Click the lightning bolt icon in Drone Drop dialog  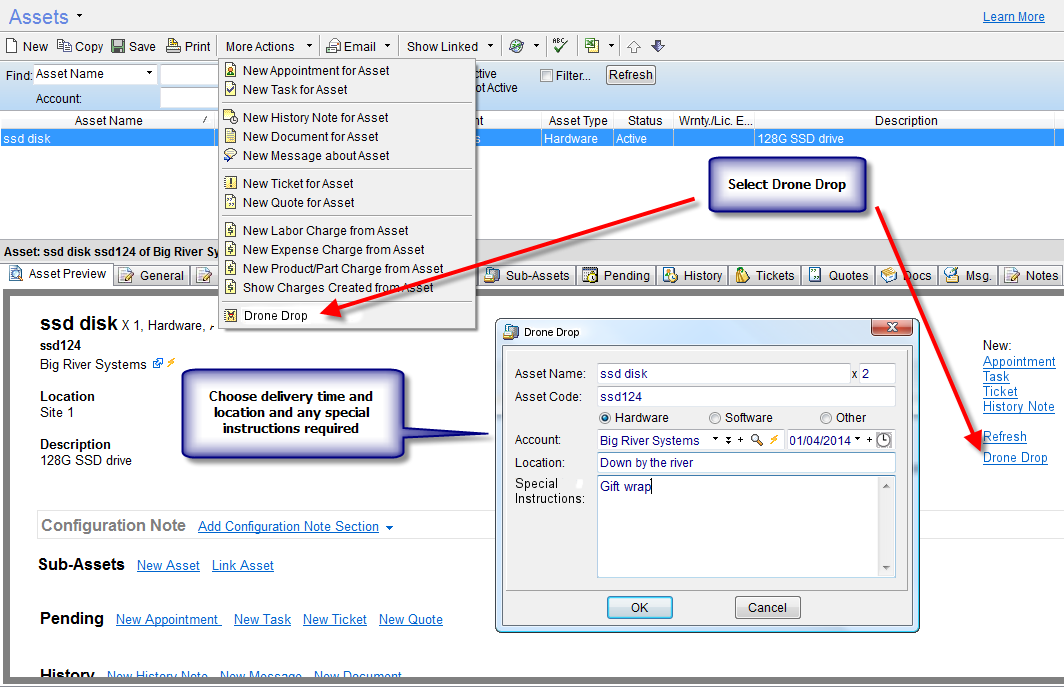tap(773, 440)
